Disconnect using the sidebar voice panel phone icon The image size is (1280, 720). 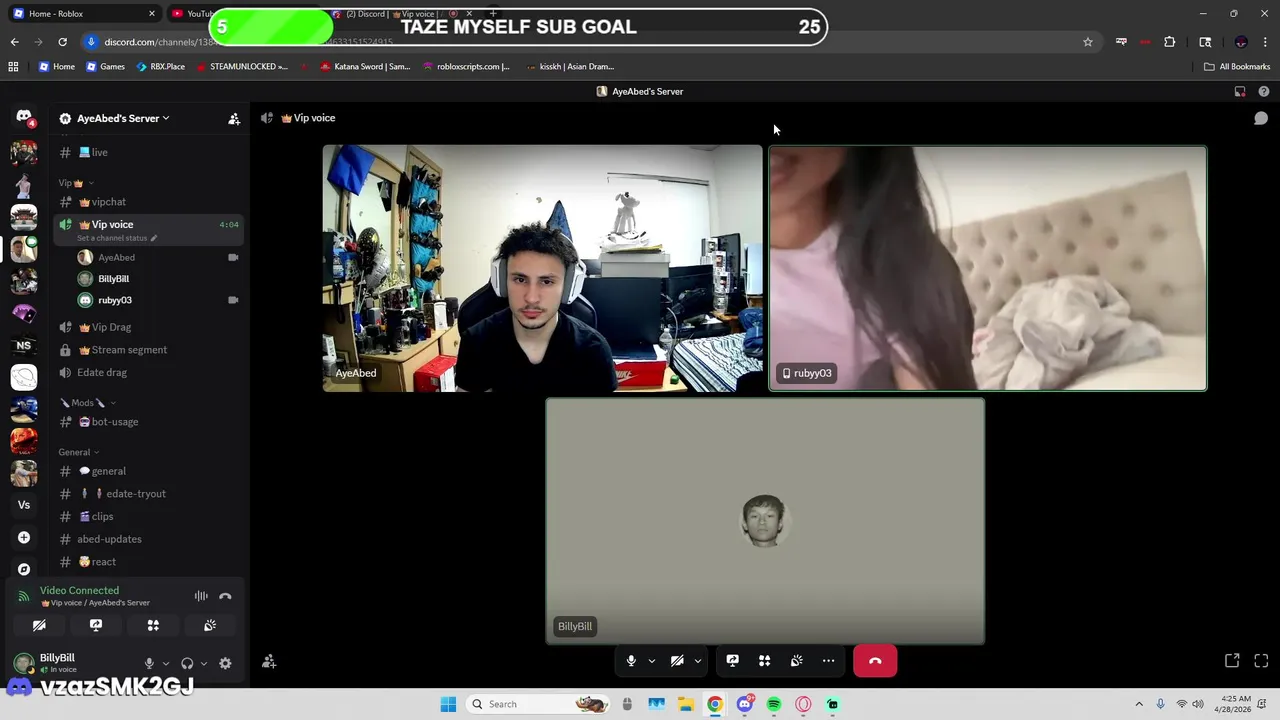[x=225, y=596]
